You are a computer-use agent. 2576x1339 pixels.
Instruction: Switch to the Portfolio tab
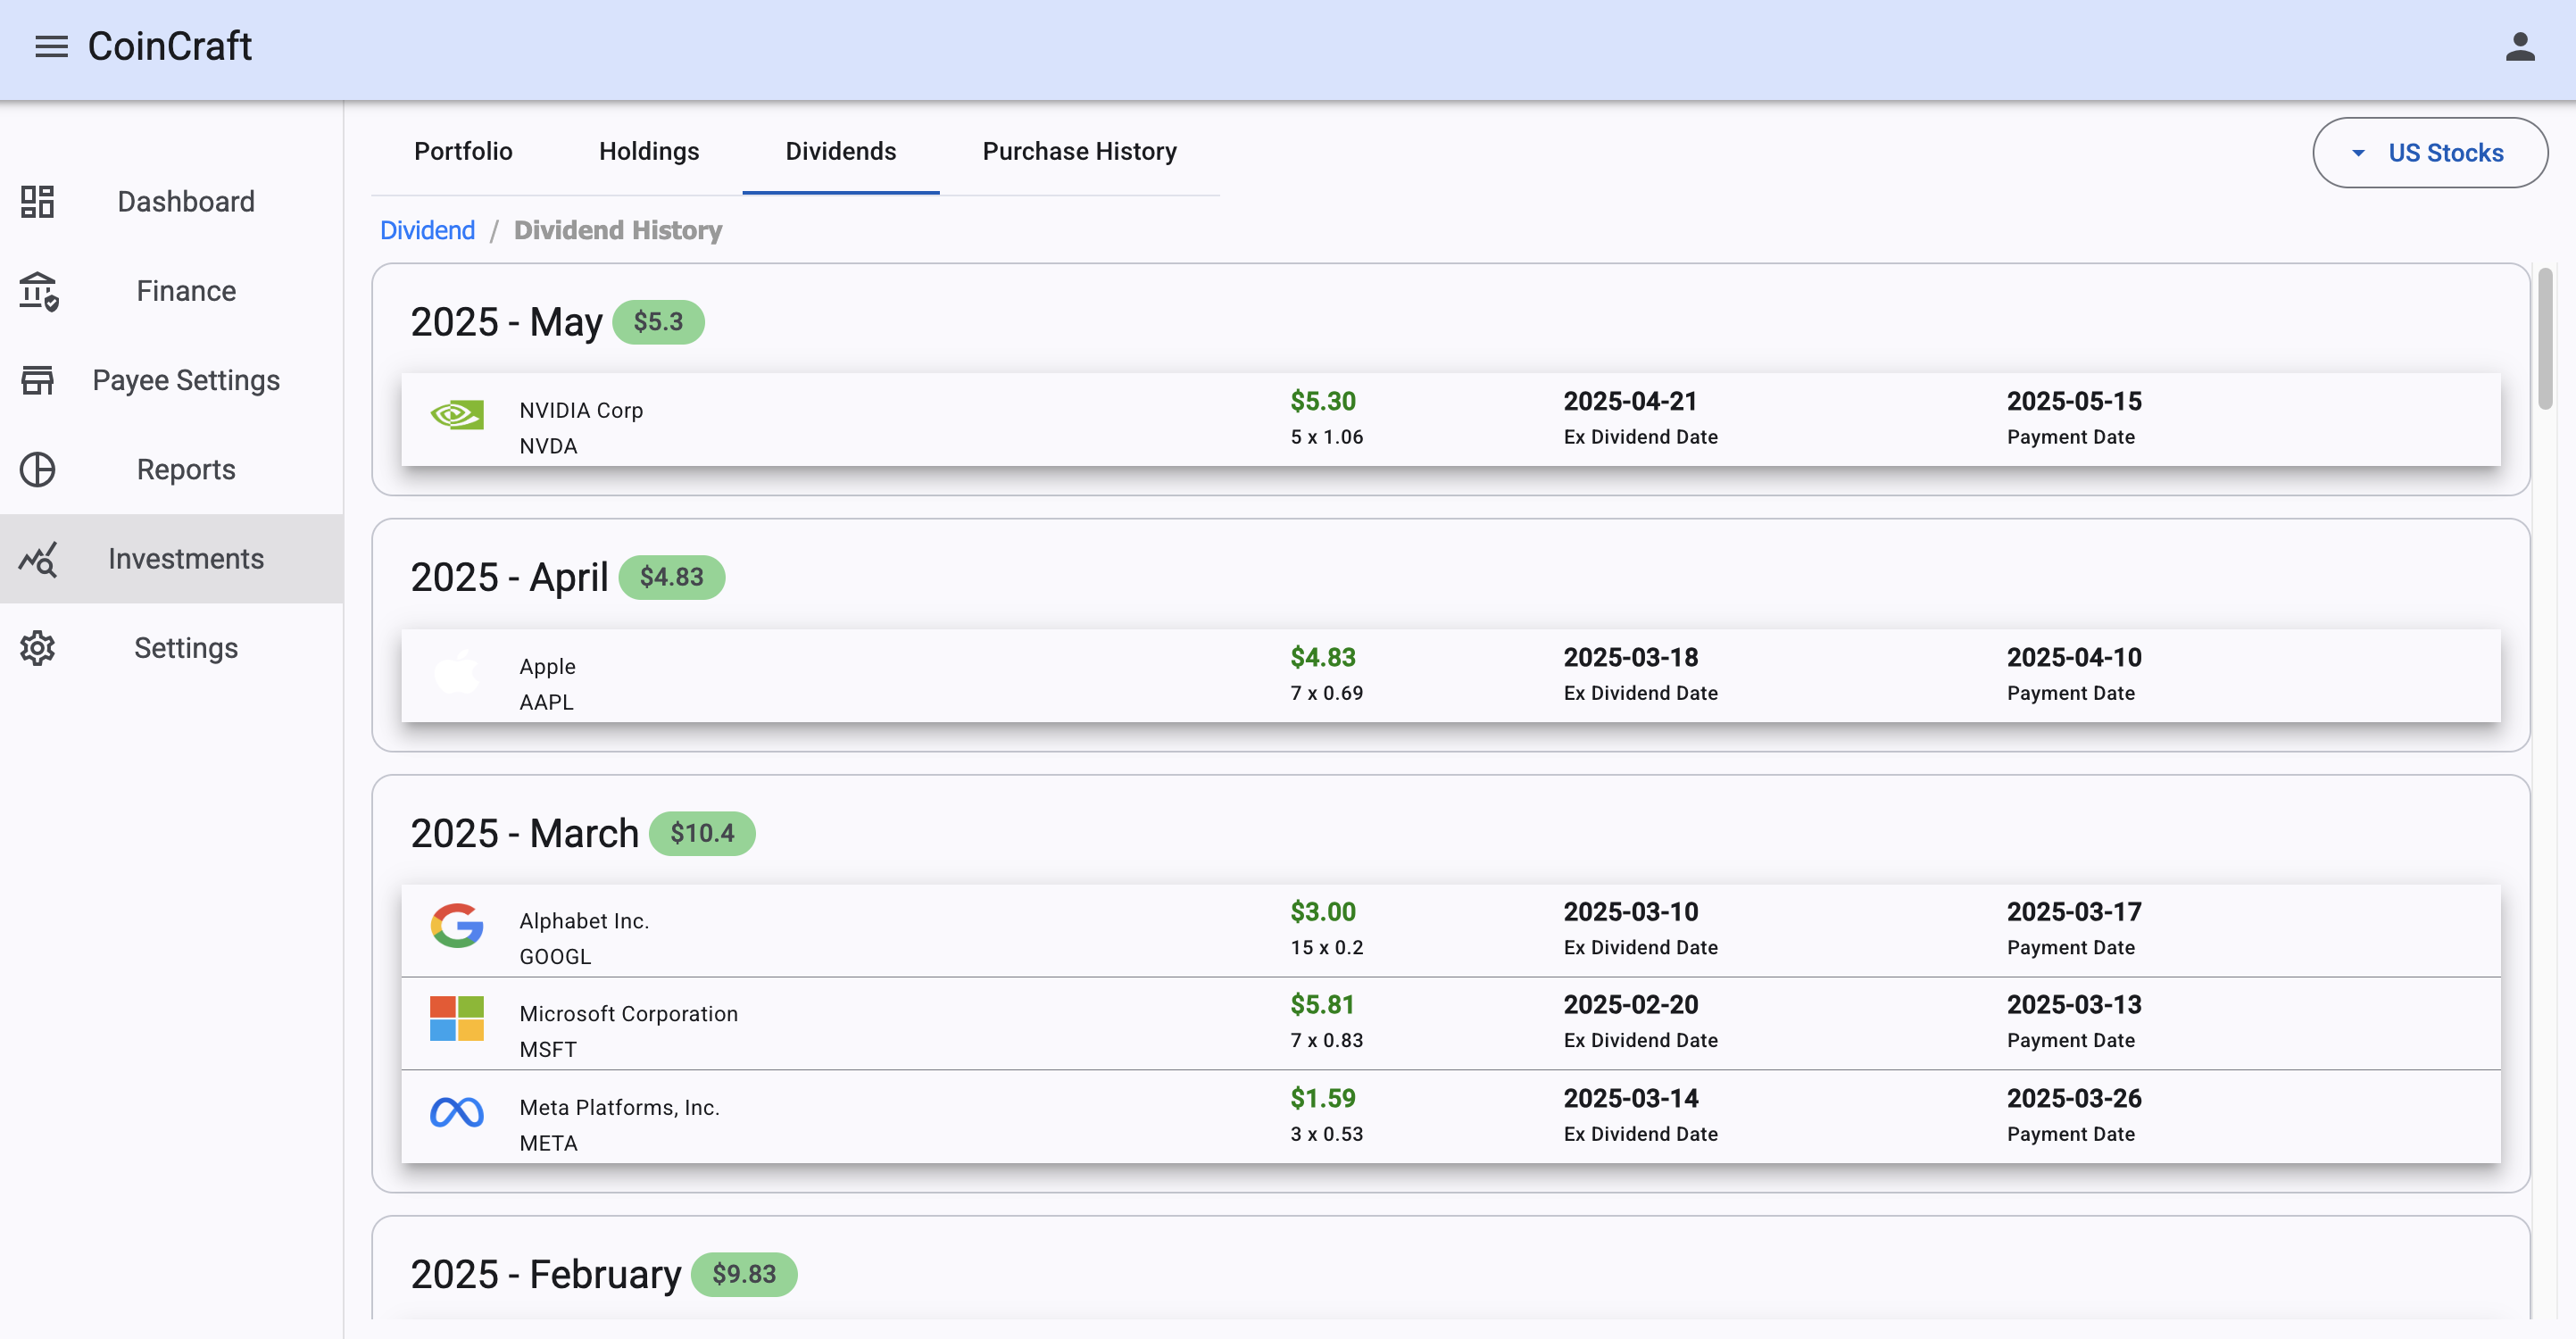[x=463, y=151]
